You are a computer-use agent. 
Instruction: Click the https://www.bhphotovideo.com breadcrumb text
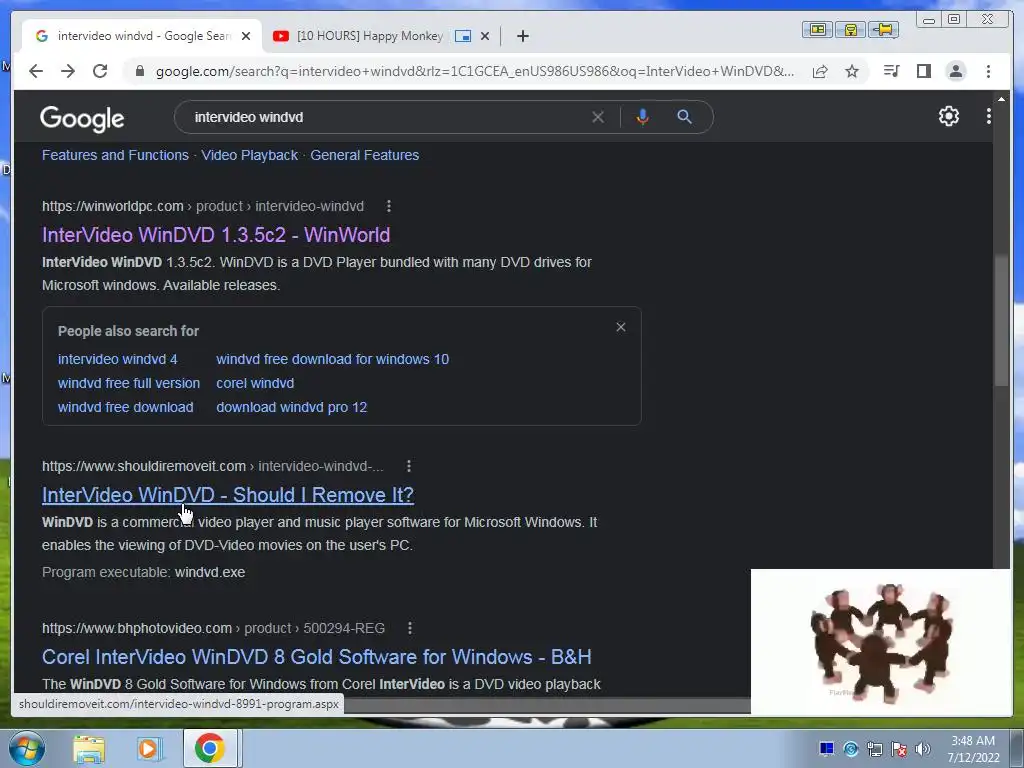pyautogui.click(x=136, y=628)
